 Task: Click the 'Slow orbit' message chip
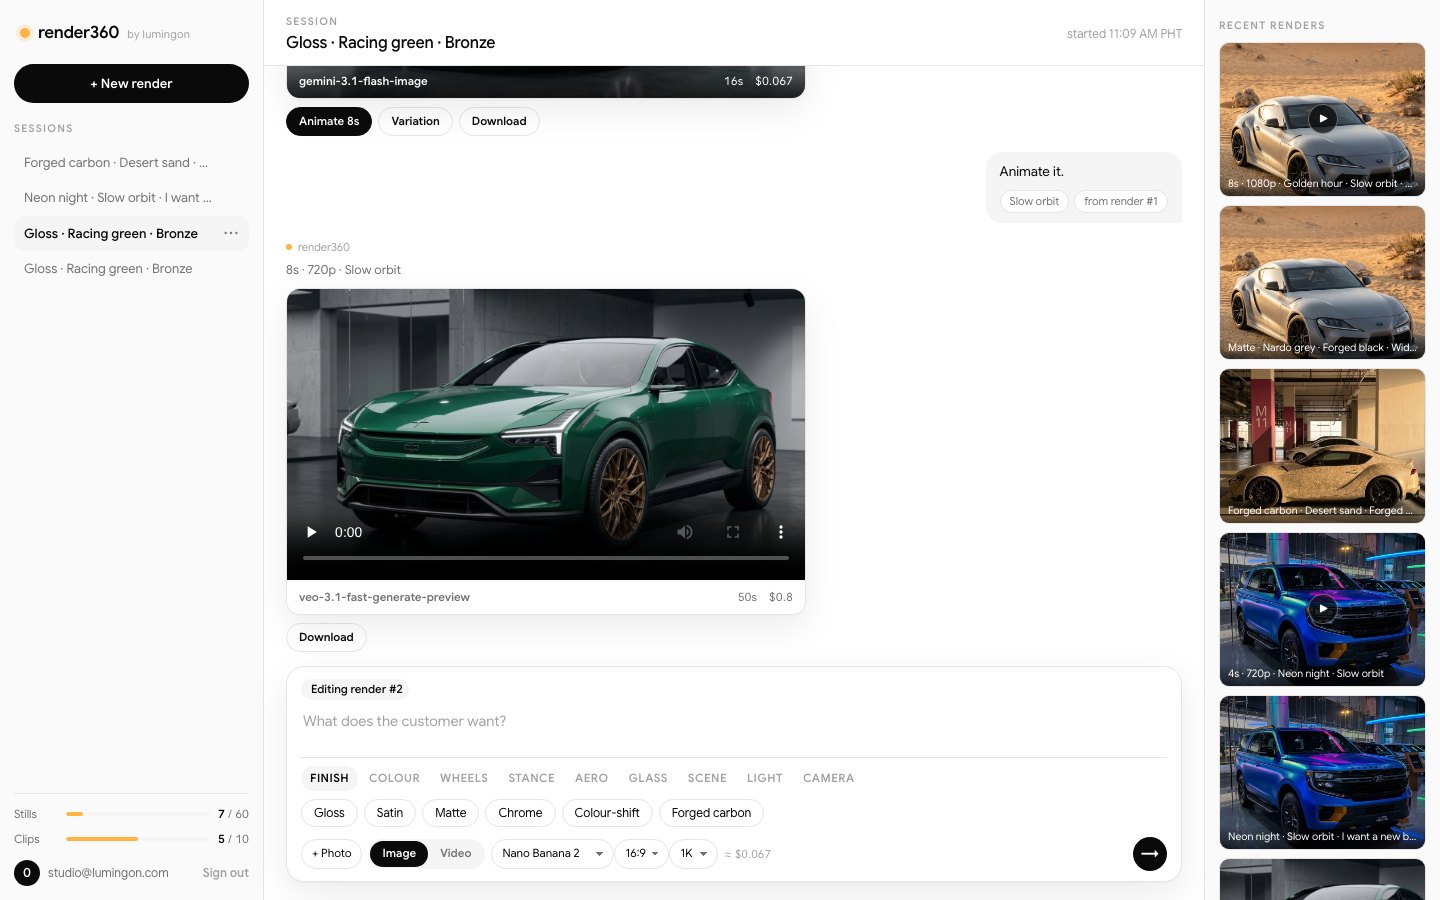click(x=1034, y=201)
